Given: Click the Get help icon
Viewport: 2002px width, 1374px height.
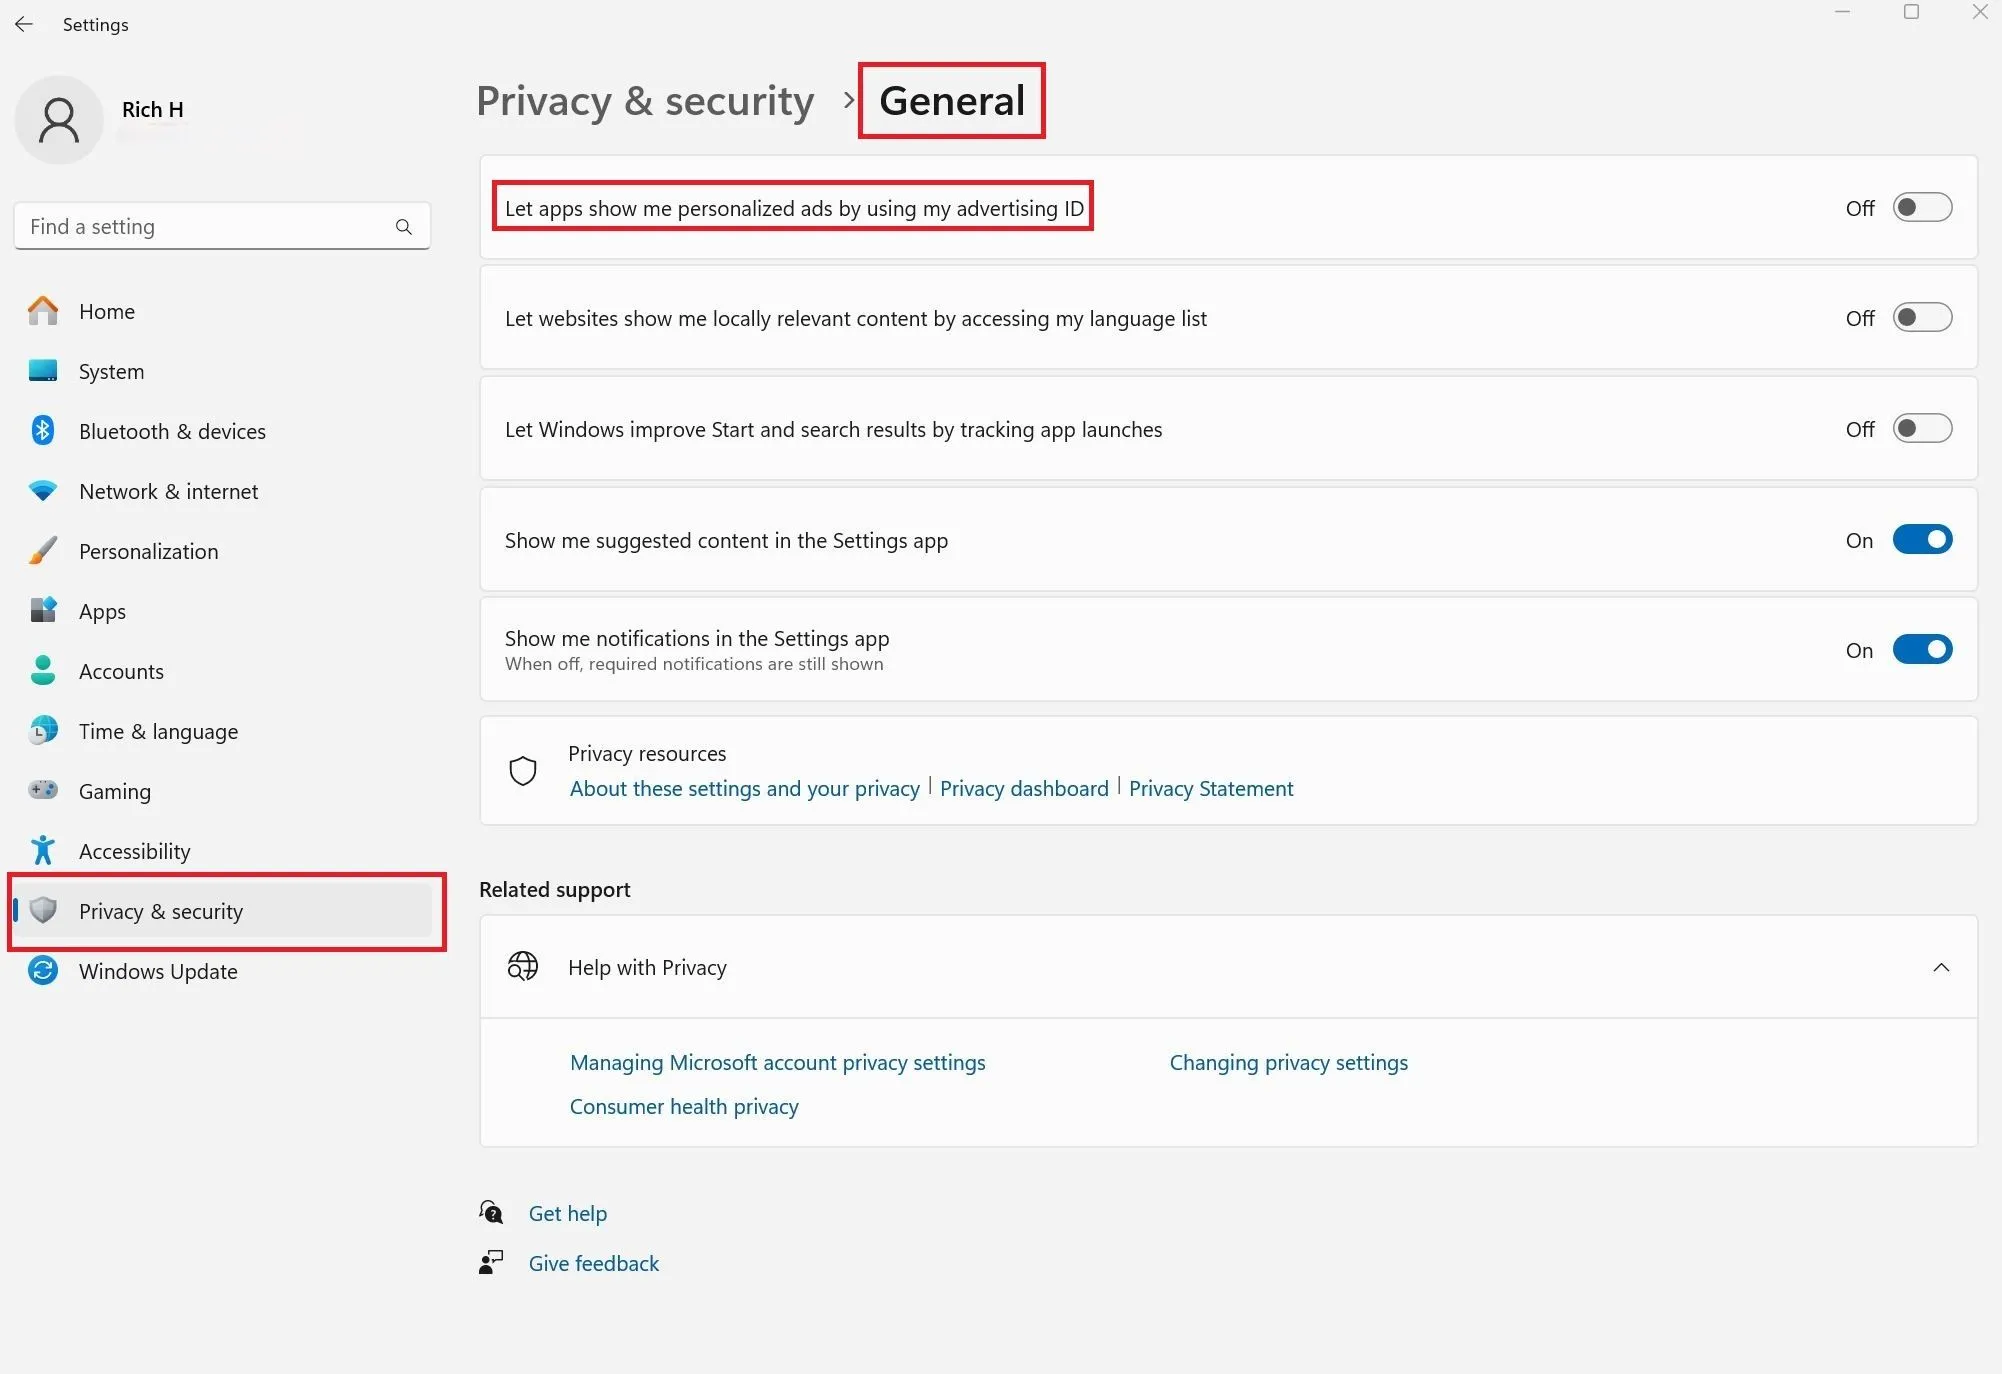Looking at the screenshot, I should tap(491, 1213).
